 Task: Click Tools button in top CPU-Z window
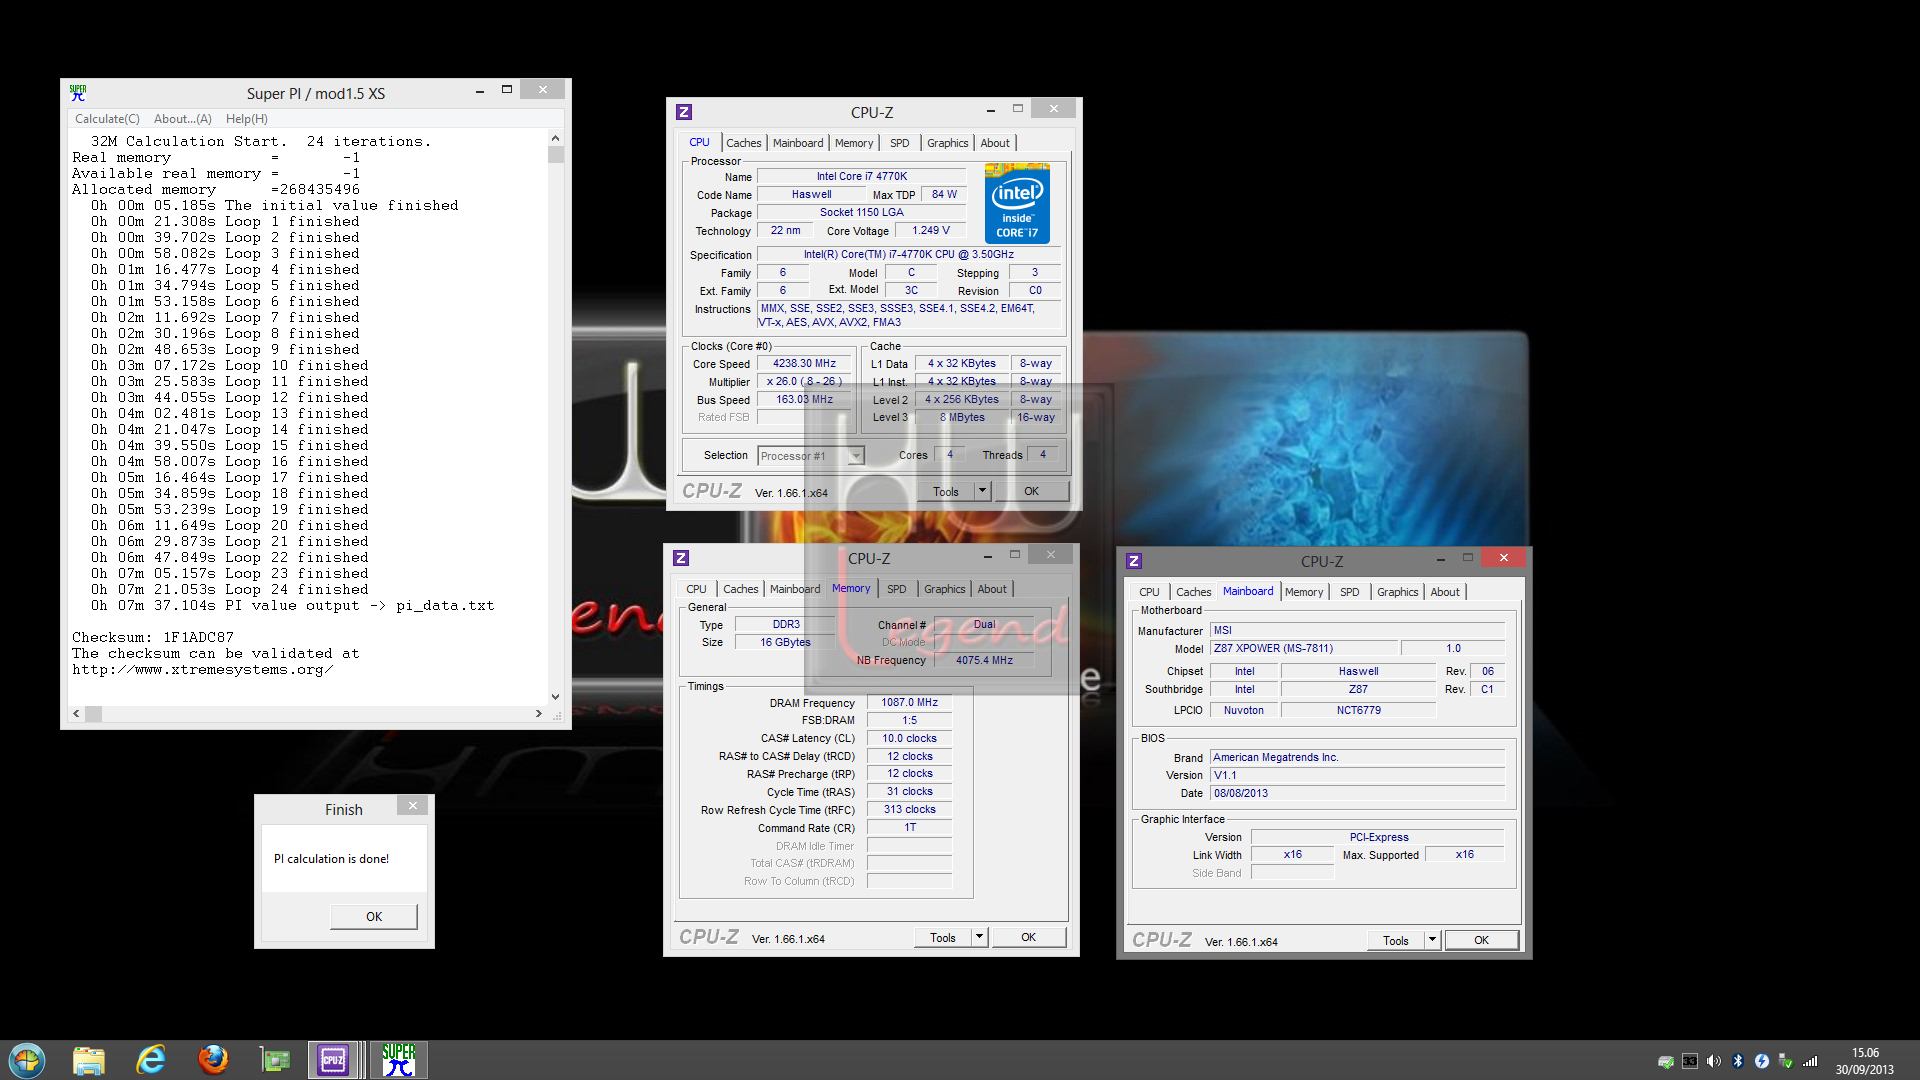[x=946, y=491]
